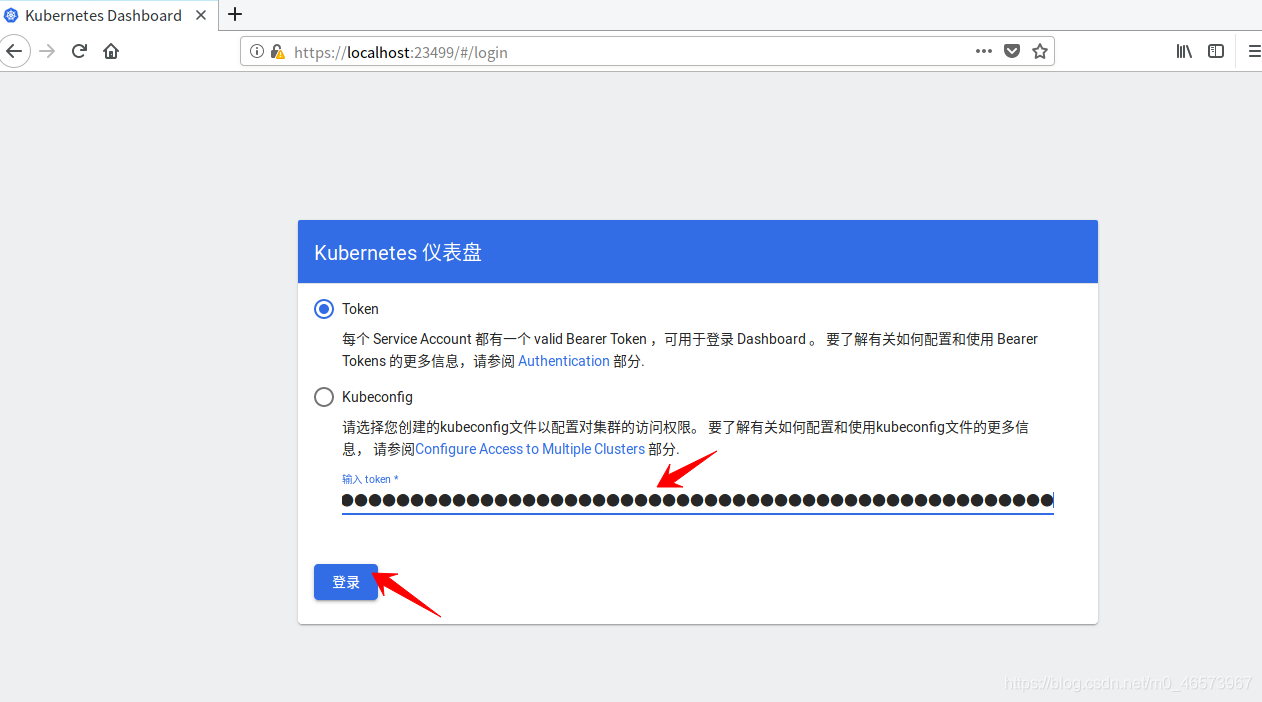Click the browser Forward arrow button
This screenshot has width=1262, height=702.
(47, 51)
